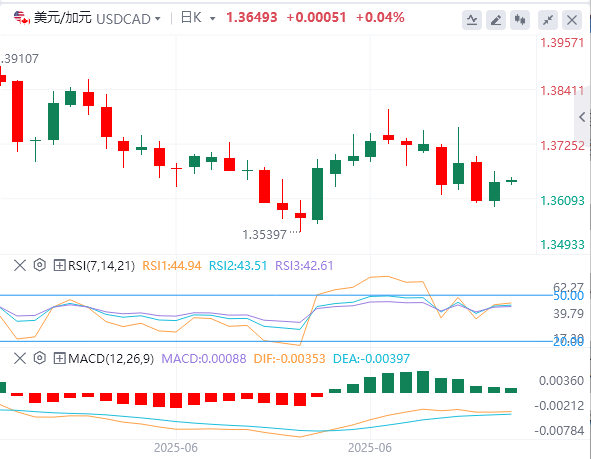Screen dimensions: 591x459
Task: Click the MACD(12,26,9) indicator label
Action: coord(111,358)
